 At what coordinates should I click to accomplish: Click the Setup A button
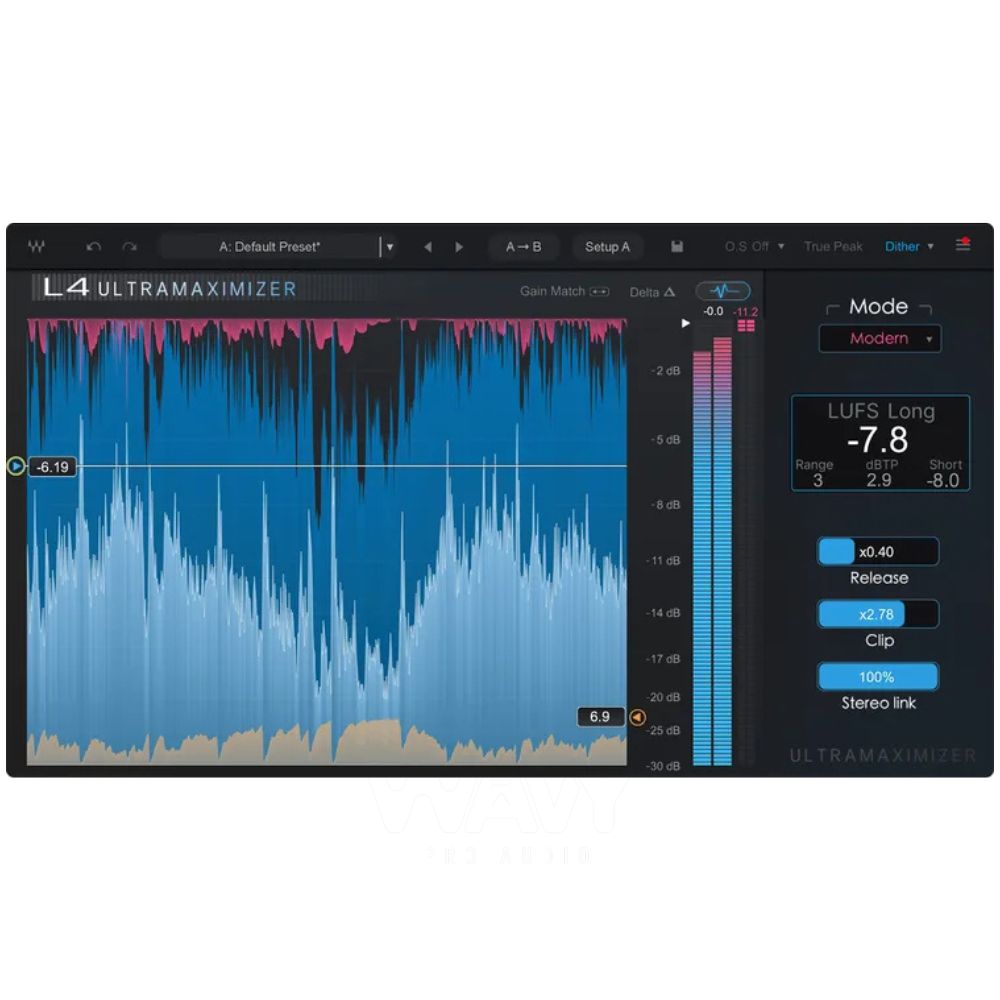(608, 246)
